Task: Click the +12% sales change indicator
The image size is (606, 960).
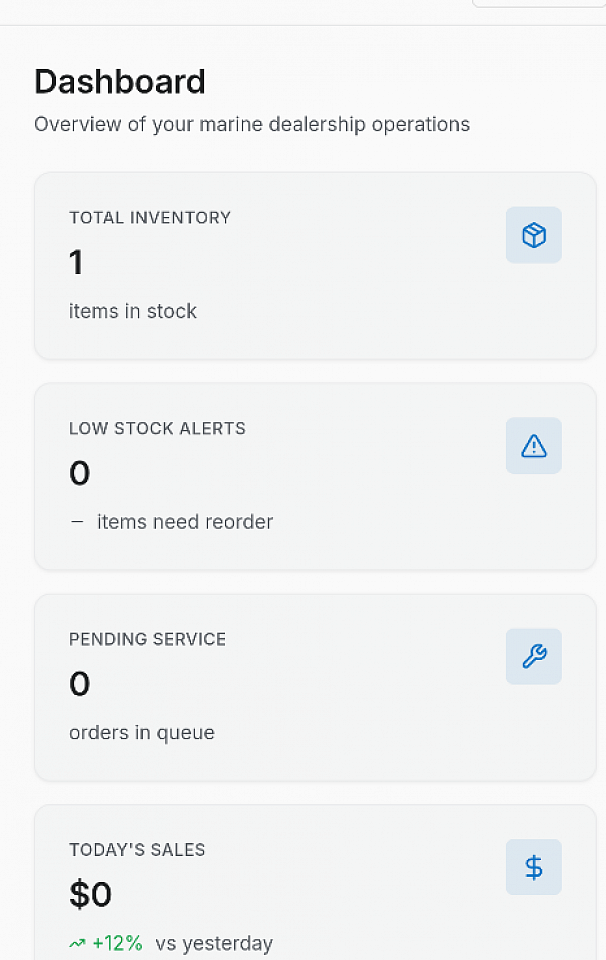Action: point(117,943)
